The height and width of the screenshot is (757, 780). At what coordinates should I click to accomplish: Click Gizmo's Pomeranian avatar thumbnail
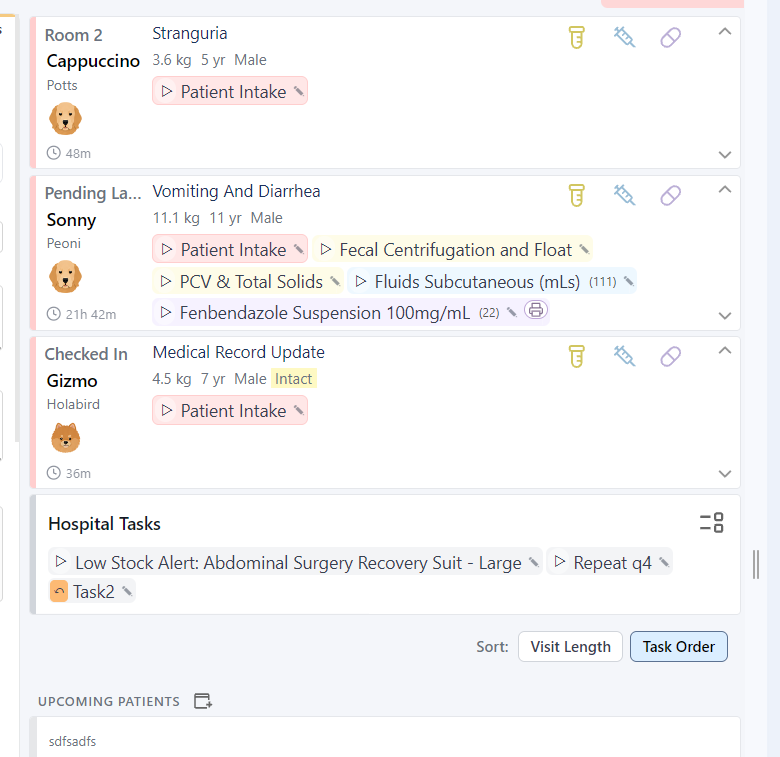(x=66, y=438)
